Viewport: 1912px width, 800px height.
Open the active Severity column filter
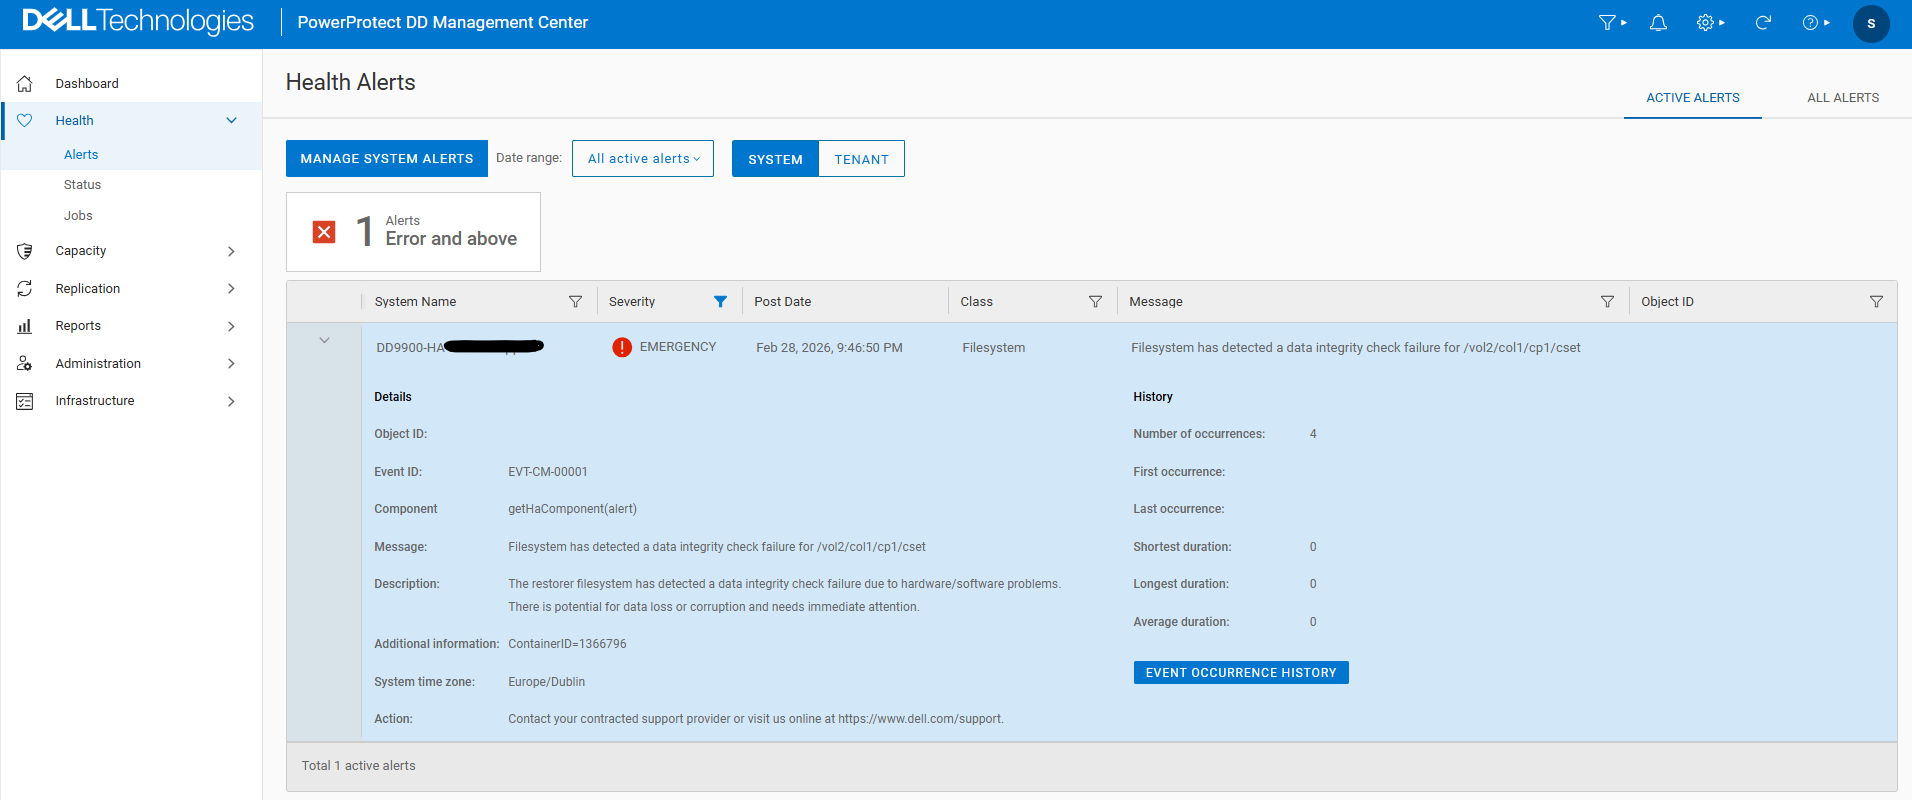click(x=720, y=301)
